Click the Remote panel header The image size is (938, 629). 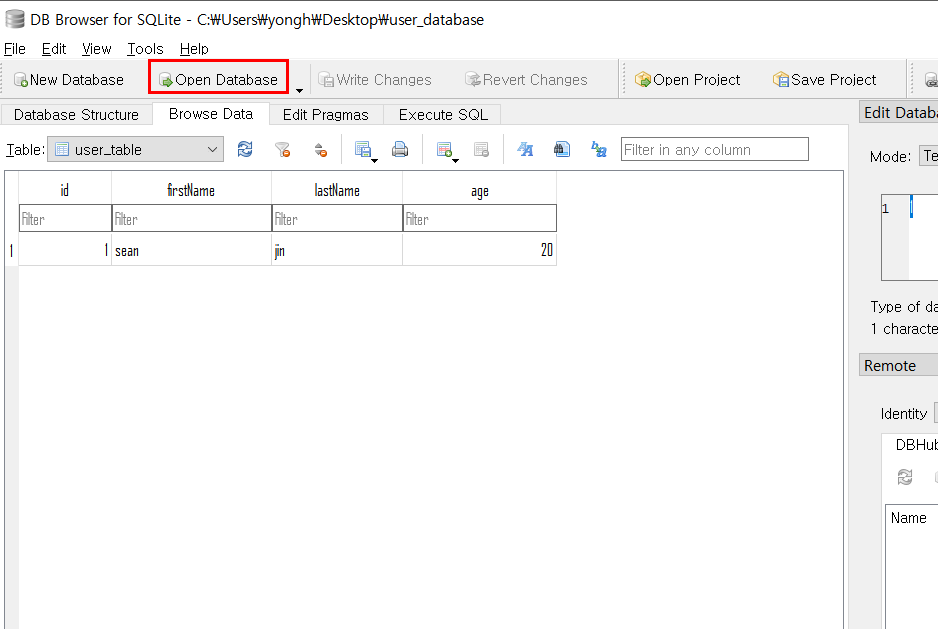coord(899,365)
